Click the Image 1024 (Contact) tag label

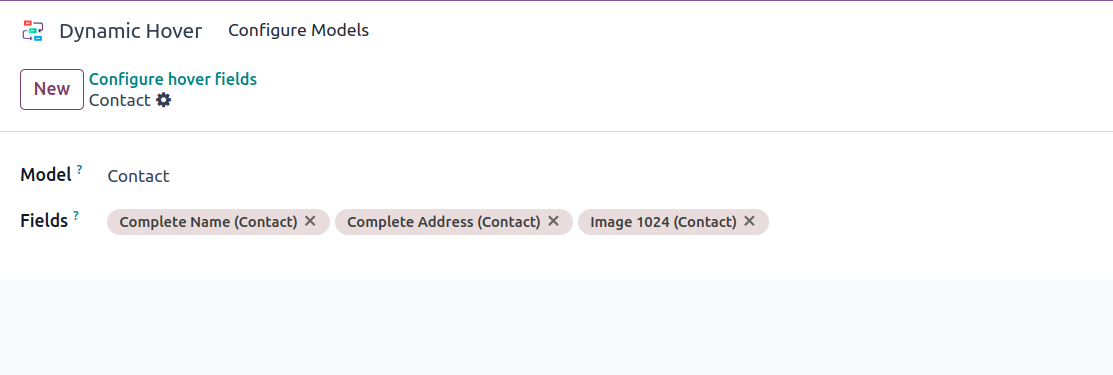click(663, 222)
